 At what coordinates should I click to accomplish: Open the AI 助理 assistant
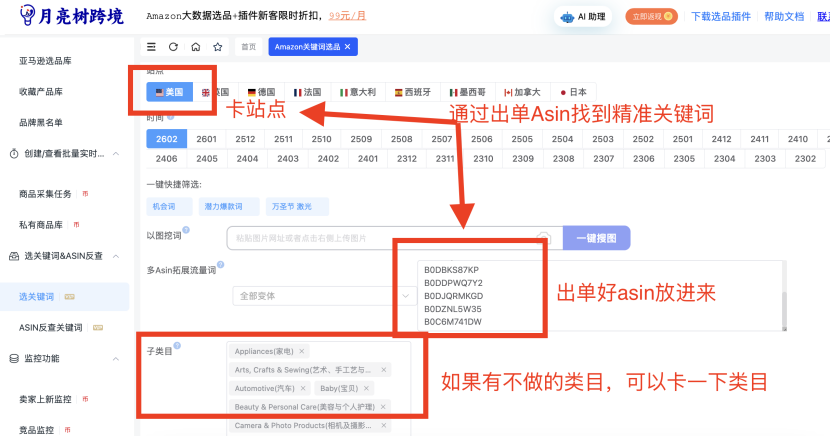click(584, 17)
